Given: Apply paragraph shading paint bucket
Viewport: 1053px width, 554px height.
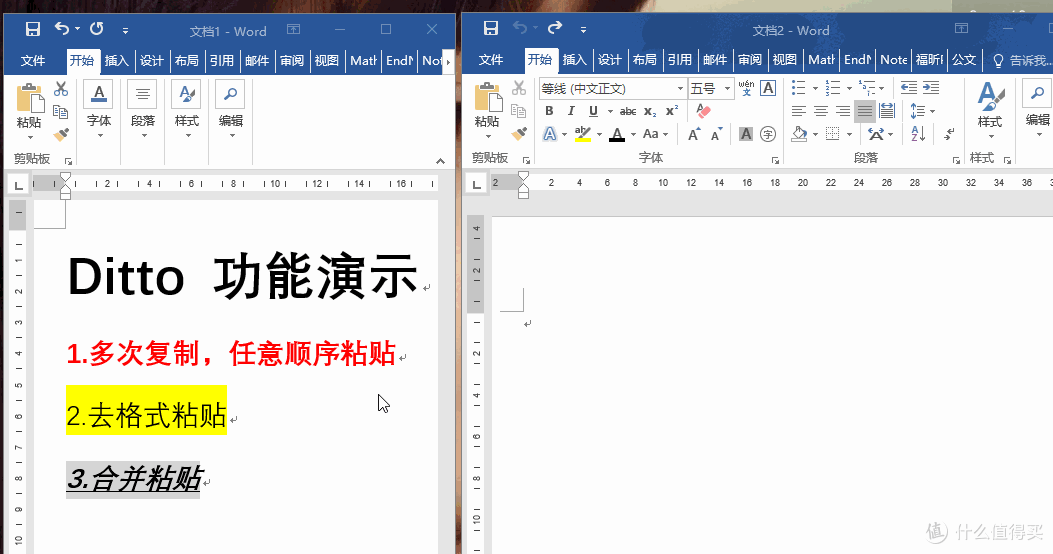Looking at the screenshot, I should pos(799,134).
